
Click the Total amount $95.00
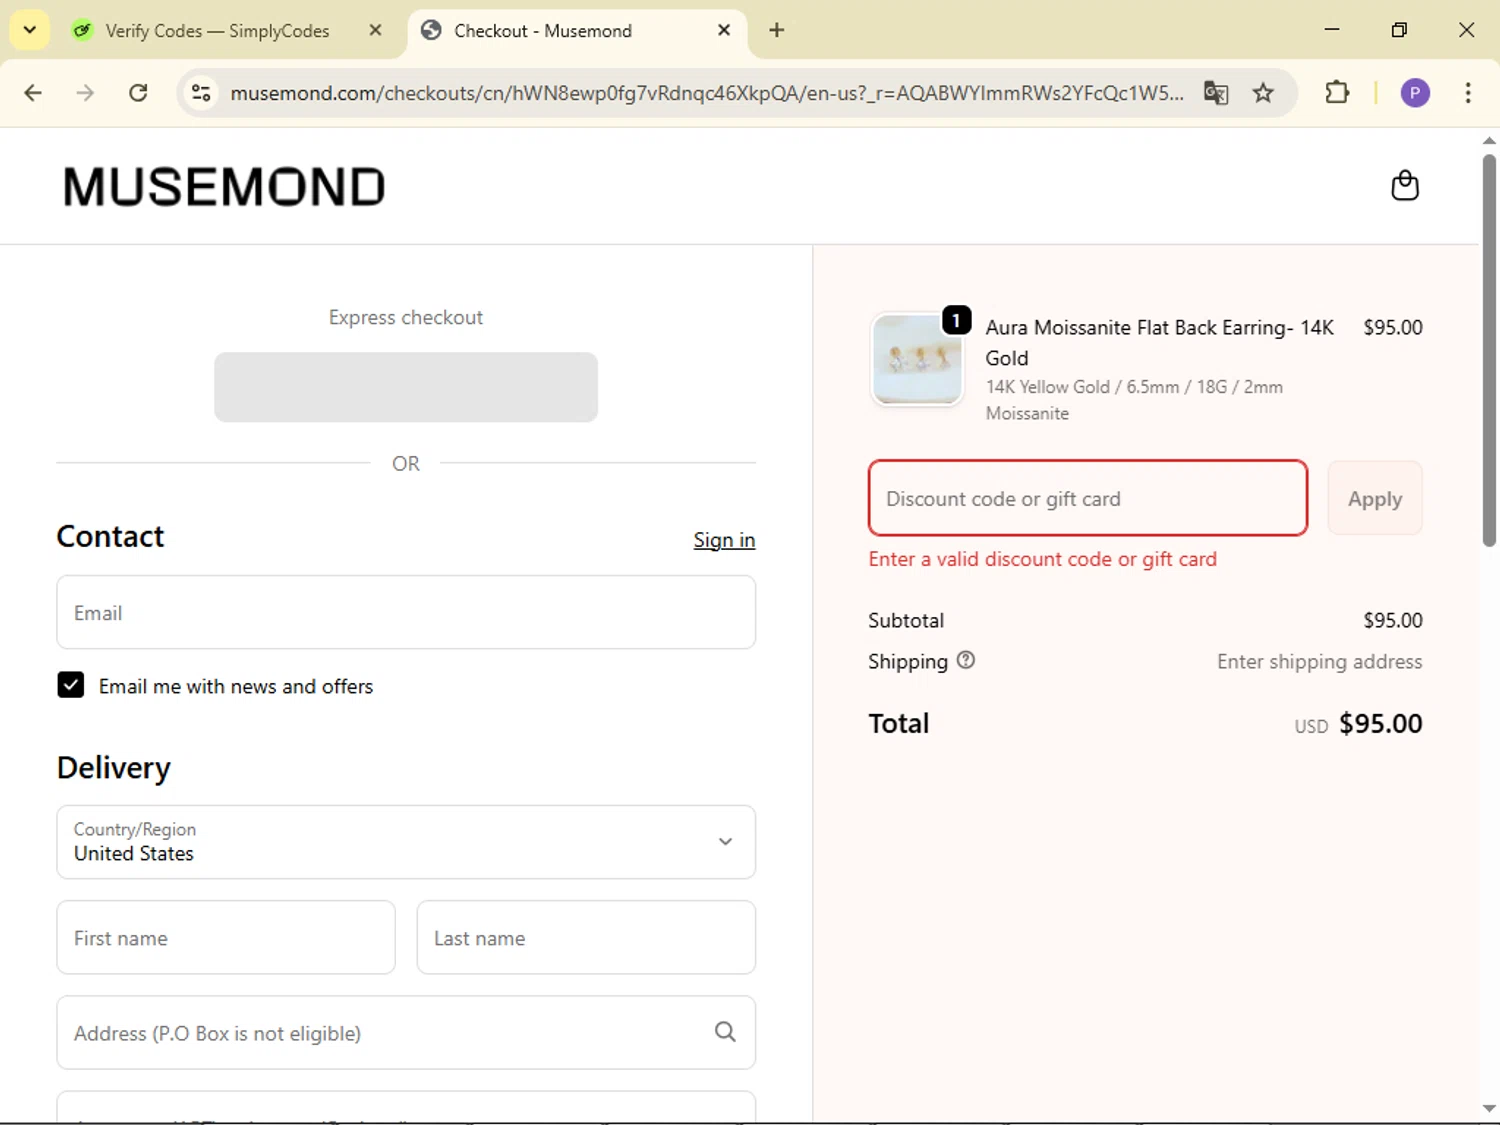click(1380, 723)
